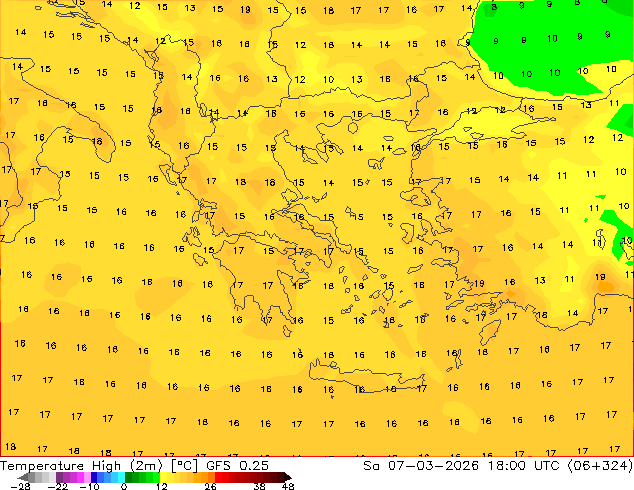Click the '48' legend value
634x490 pixels.
(x=288, y=486)
